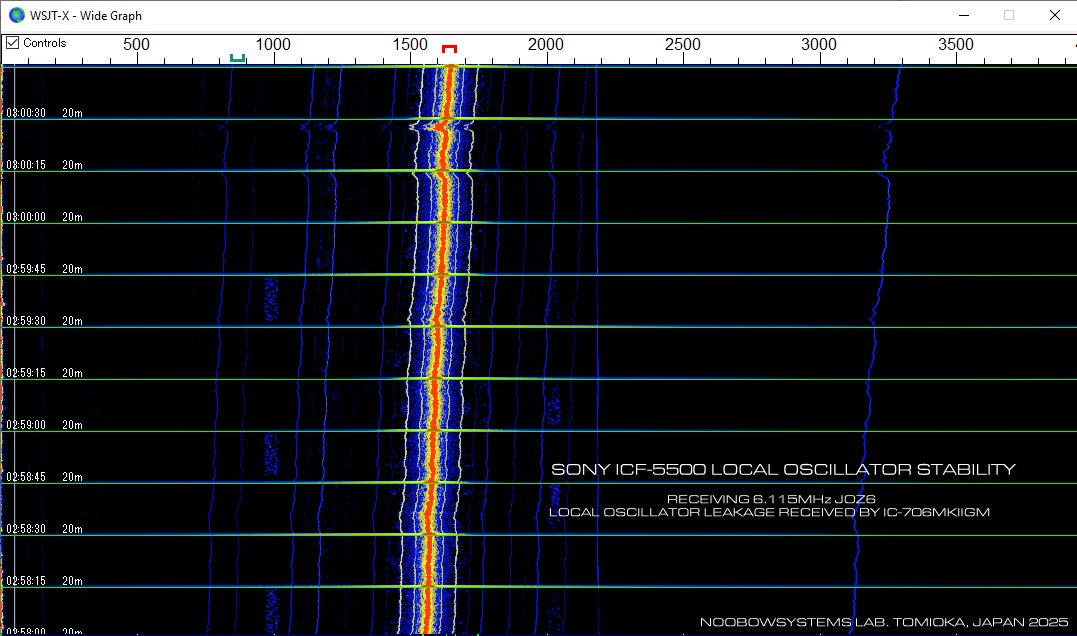Click the 03:00:15 timestamp label
This screenshot has height=636, width=1077.
(x=26, y=165)
